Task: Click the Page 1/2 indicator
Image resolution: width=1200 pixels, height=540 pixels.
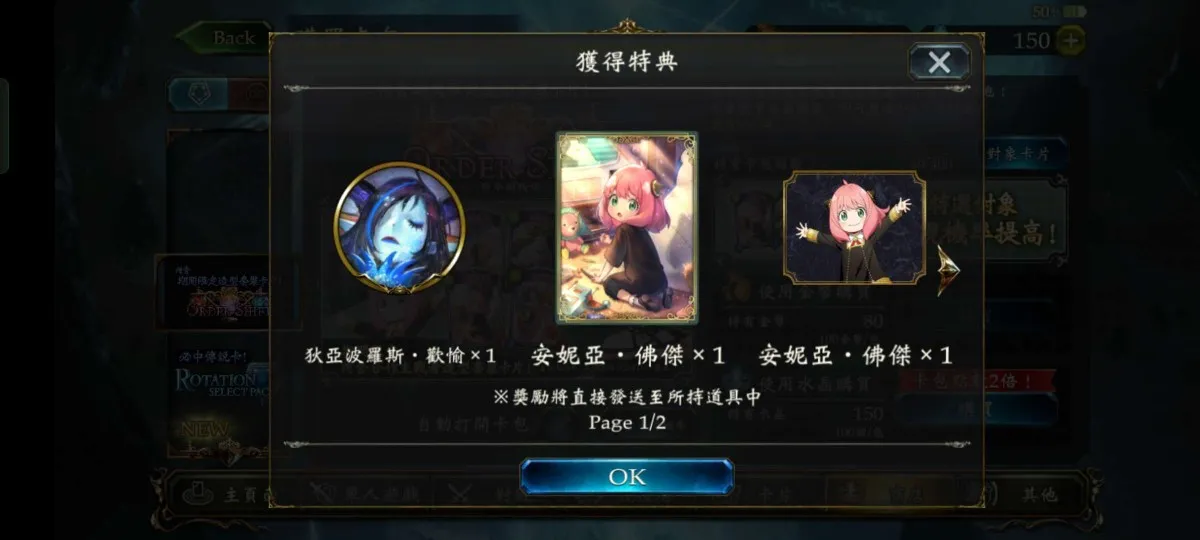Action: pos(627,423)
